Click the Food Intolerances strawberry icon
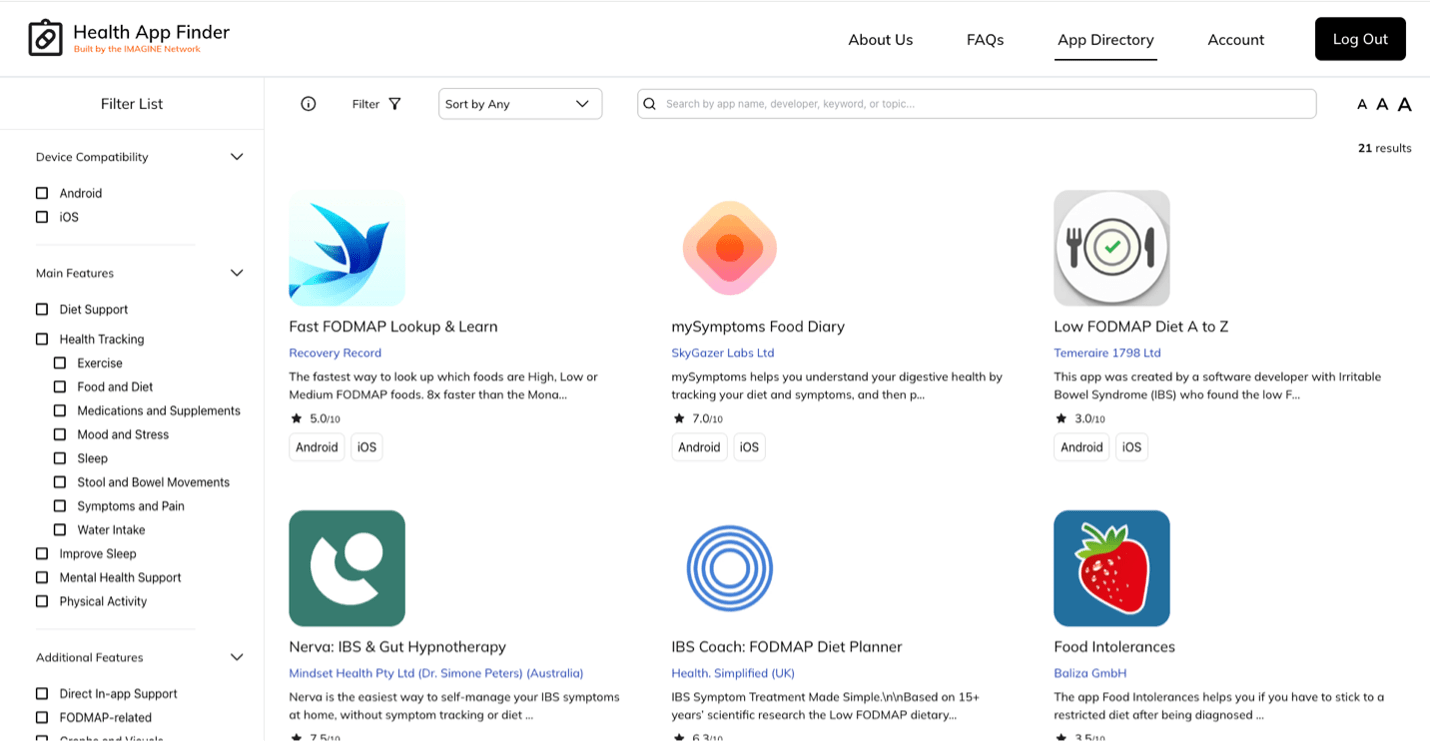The image size is (1430, 745). pos(1111,568)
